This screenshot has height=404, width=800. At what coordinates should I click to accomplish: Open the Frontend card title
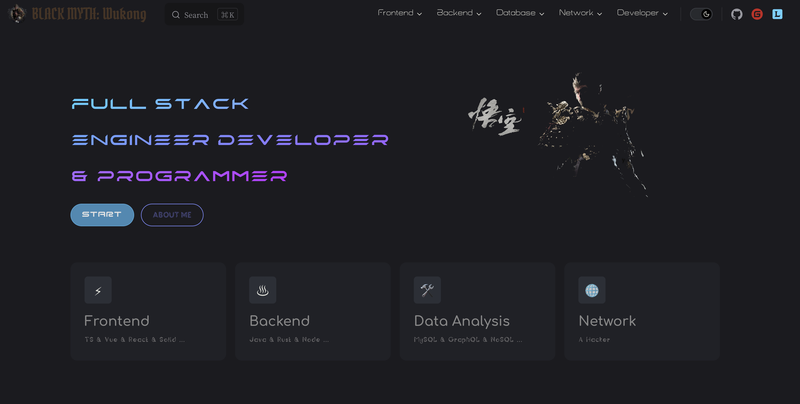tap(117, 321)
